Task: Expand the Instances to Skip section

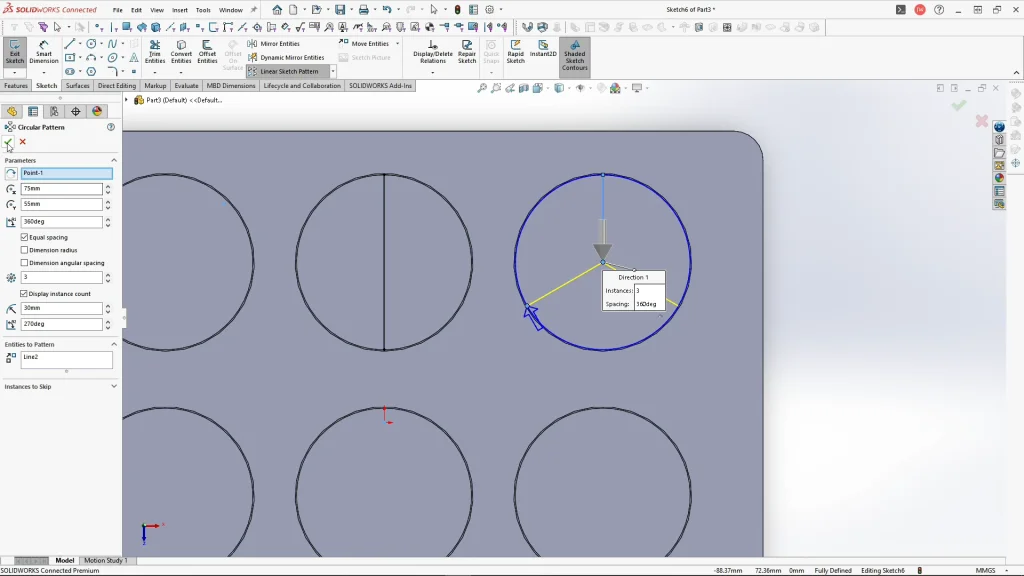Action: (x=114, y=386)
